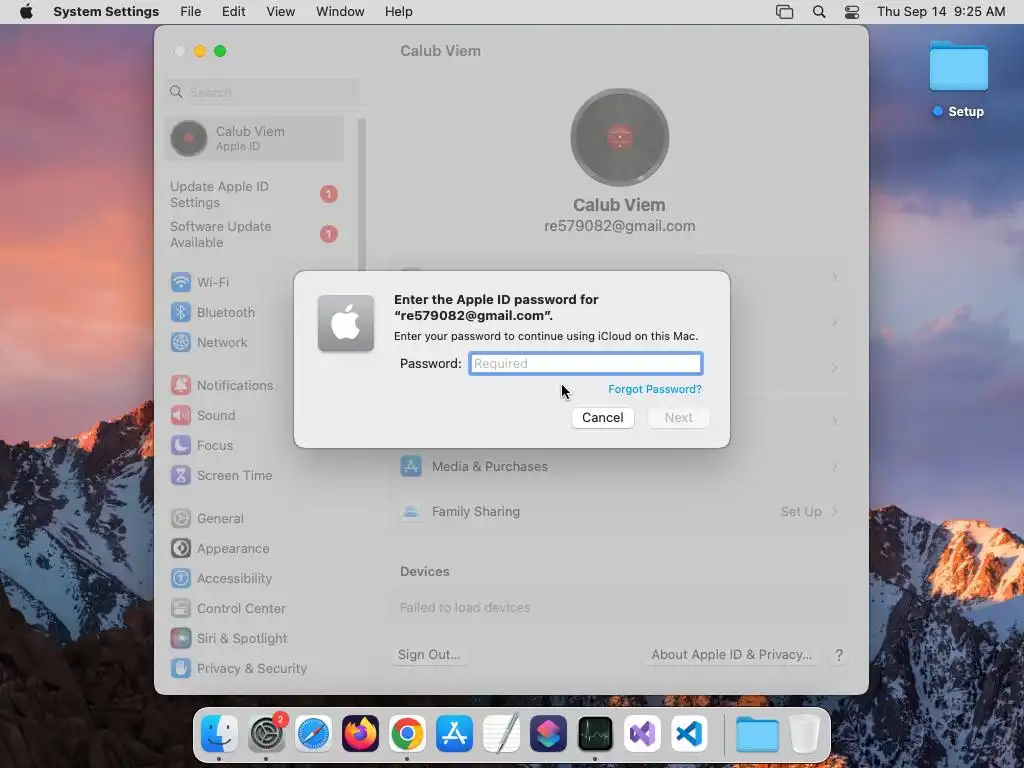
Task: Launch Google Chrome from the Dock
Action: coord(407,733)
